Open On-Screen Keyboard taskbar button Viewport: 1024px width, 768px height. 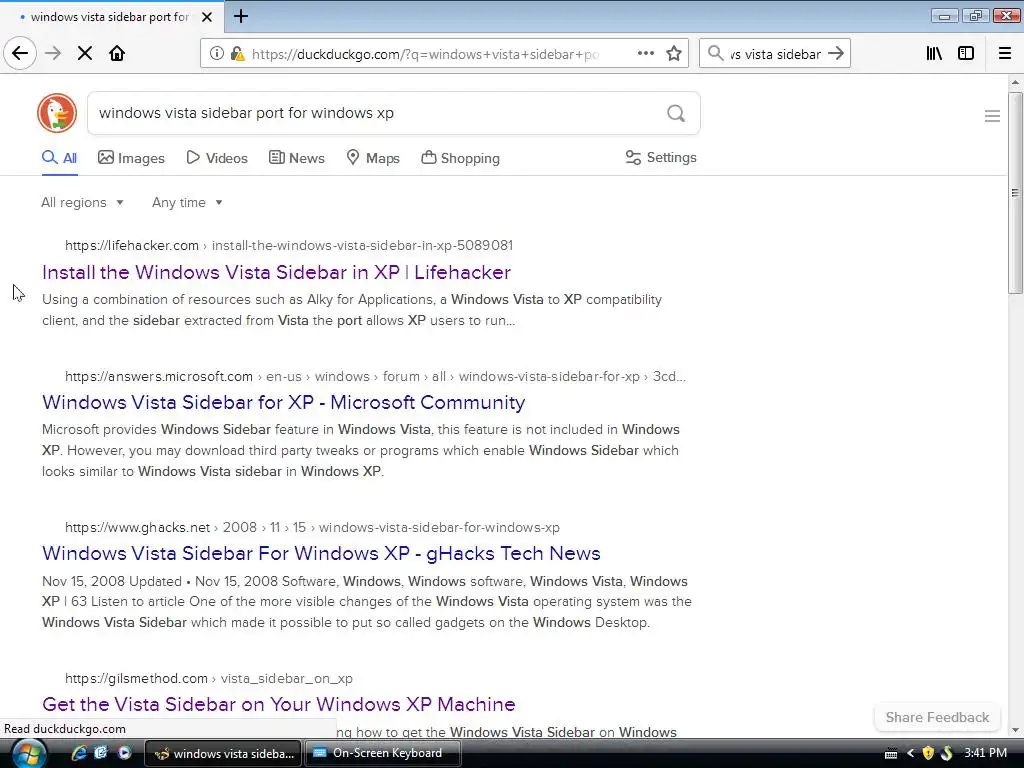383,754
